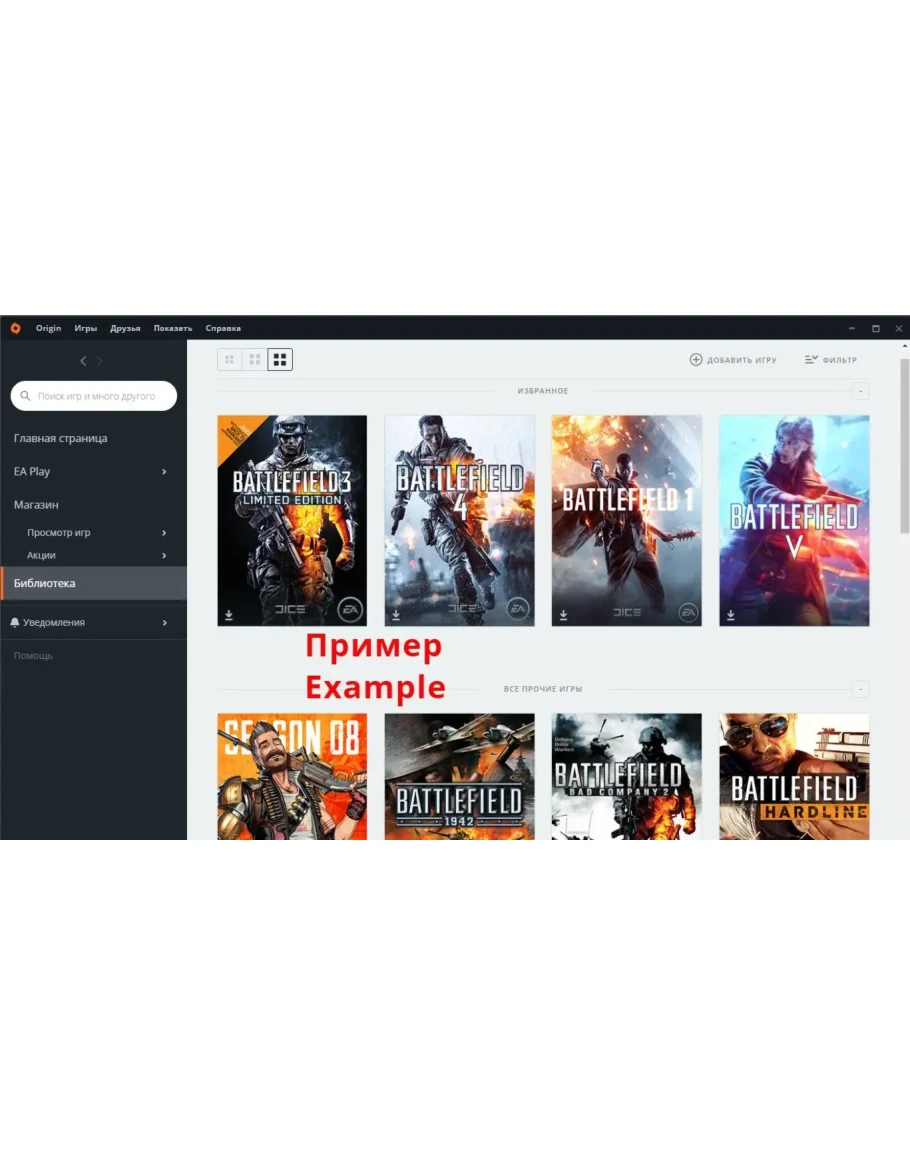This screenshot has width=910, height=1155.
Task: Go to Главная страница home page
Action: [x=60, y=438]
